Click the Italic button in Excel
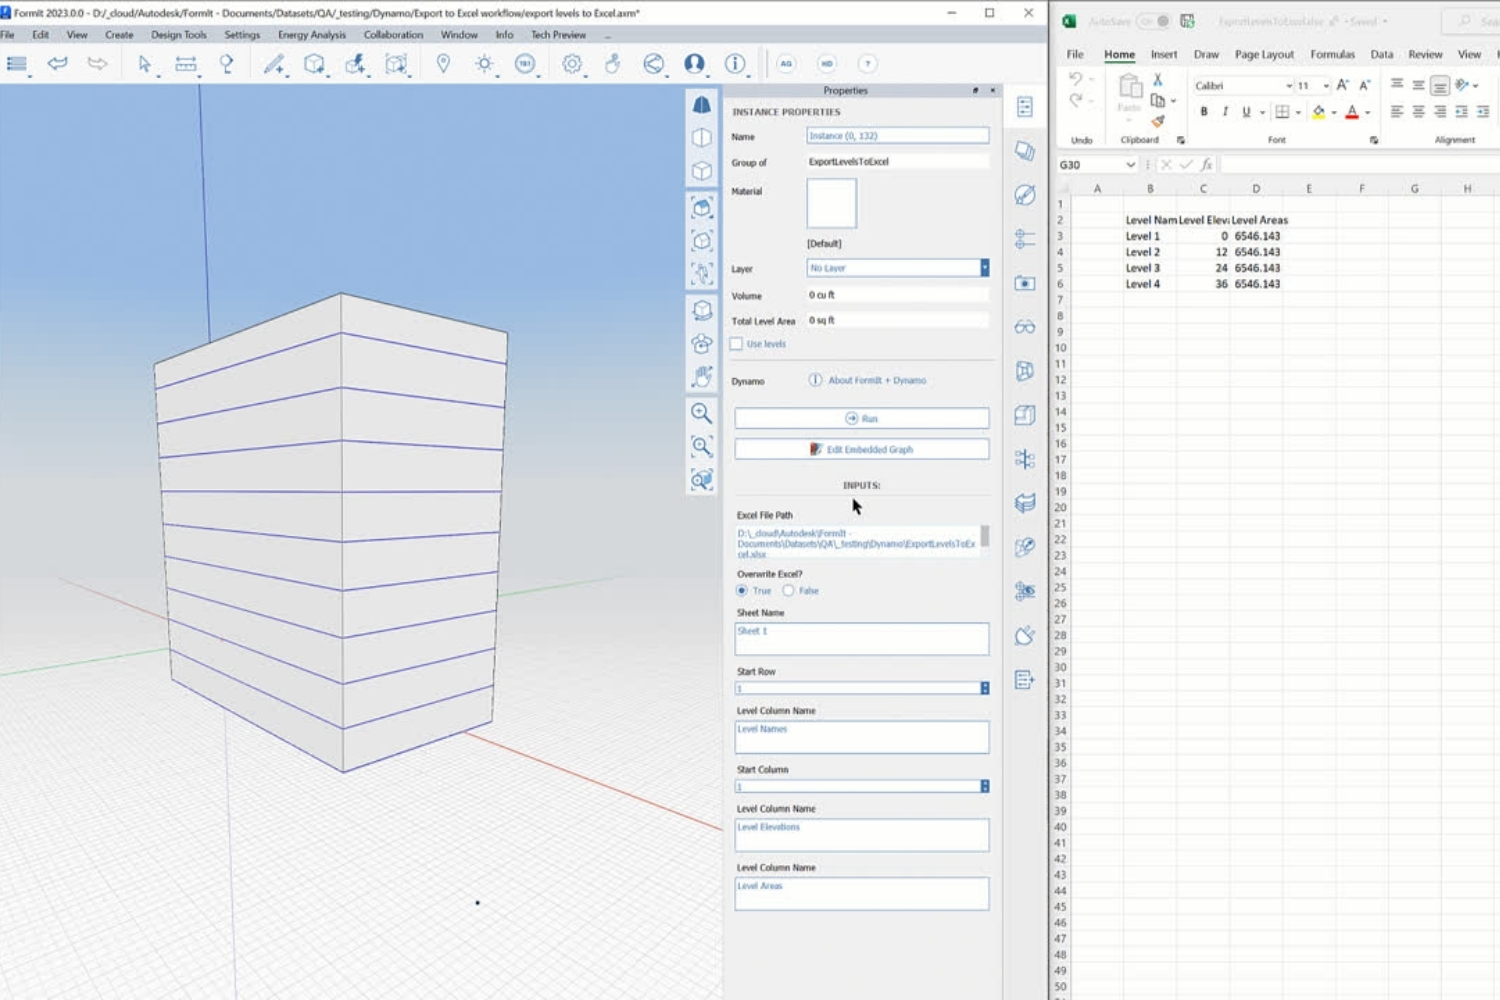The width and height of the screenshot is (1500, 1000). [1225, 112]
